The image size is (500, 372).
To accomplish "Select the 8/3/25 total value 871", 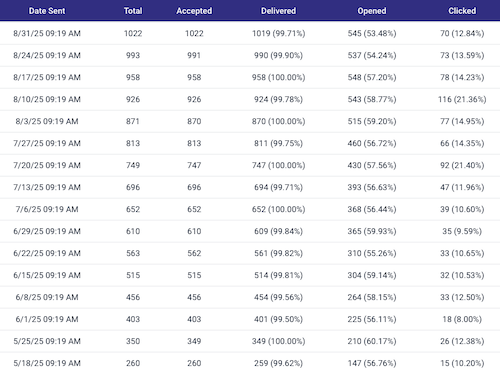I will coord(133,121).
